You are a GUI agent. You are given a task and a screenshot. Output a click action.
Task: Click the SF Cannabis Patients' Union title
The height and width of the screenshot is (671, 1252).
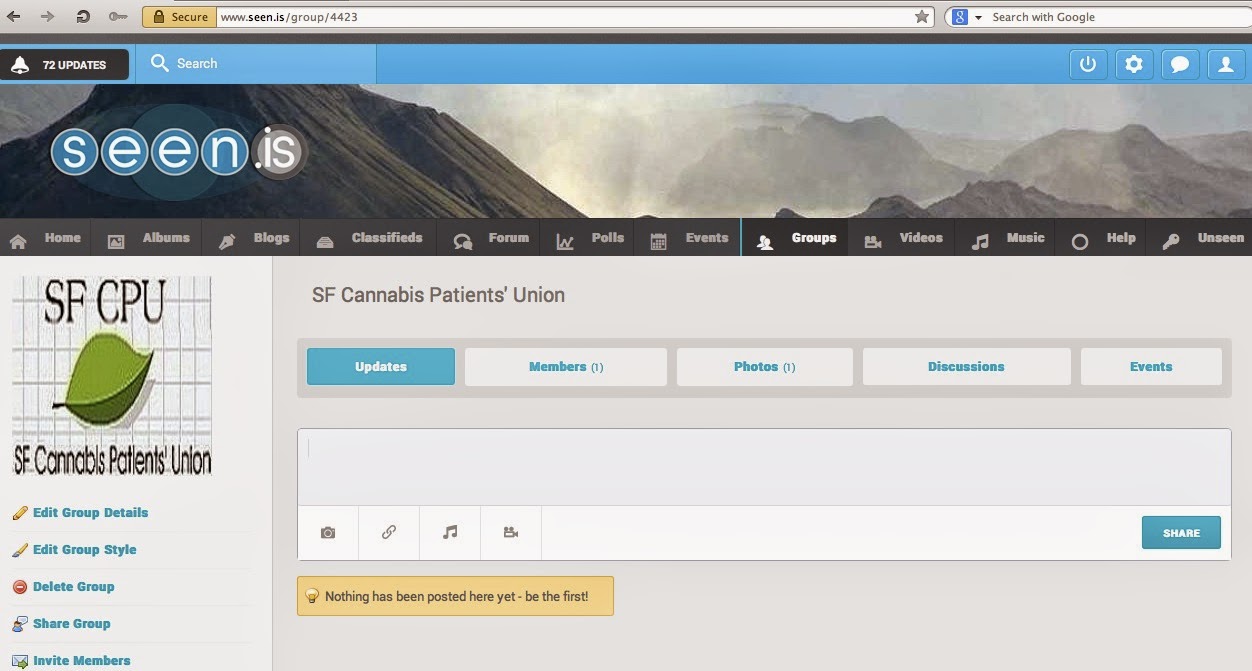(438, 295)
